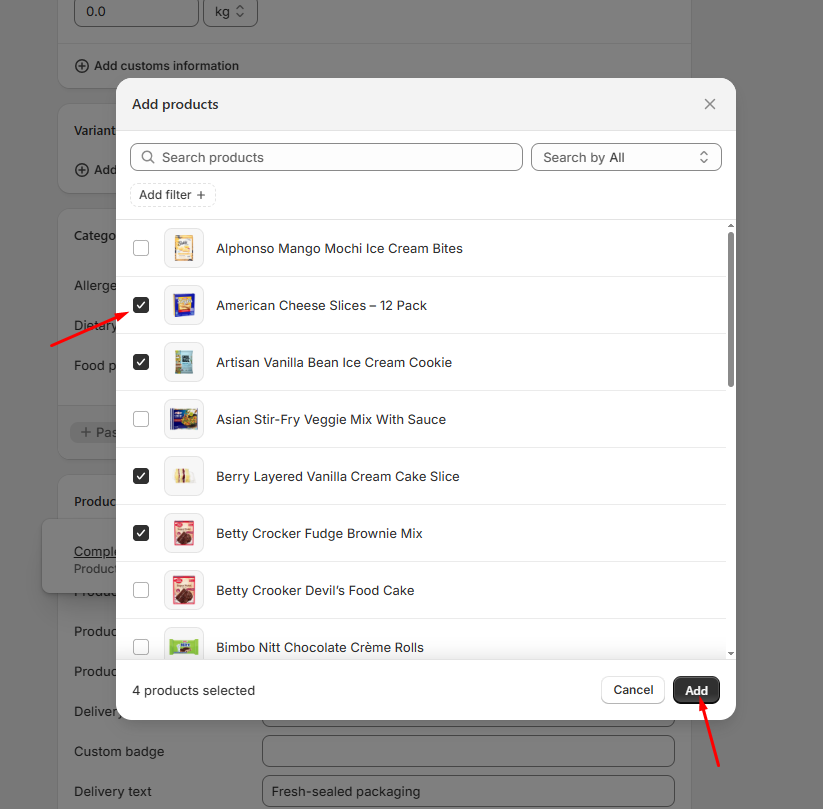Viewport: 823px width, 809px height.
Task: Click the American Cheese Slices product image
Action: 184,305
